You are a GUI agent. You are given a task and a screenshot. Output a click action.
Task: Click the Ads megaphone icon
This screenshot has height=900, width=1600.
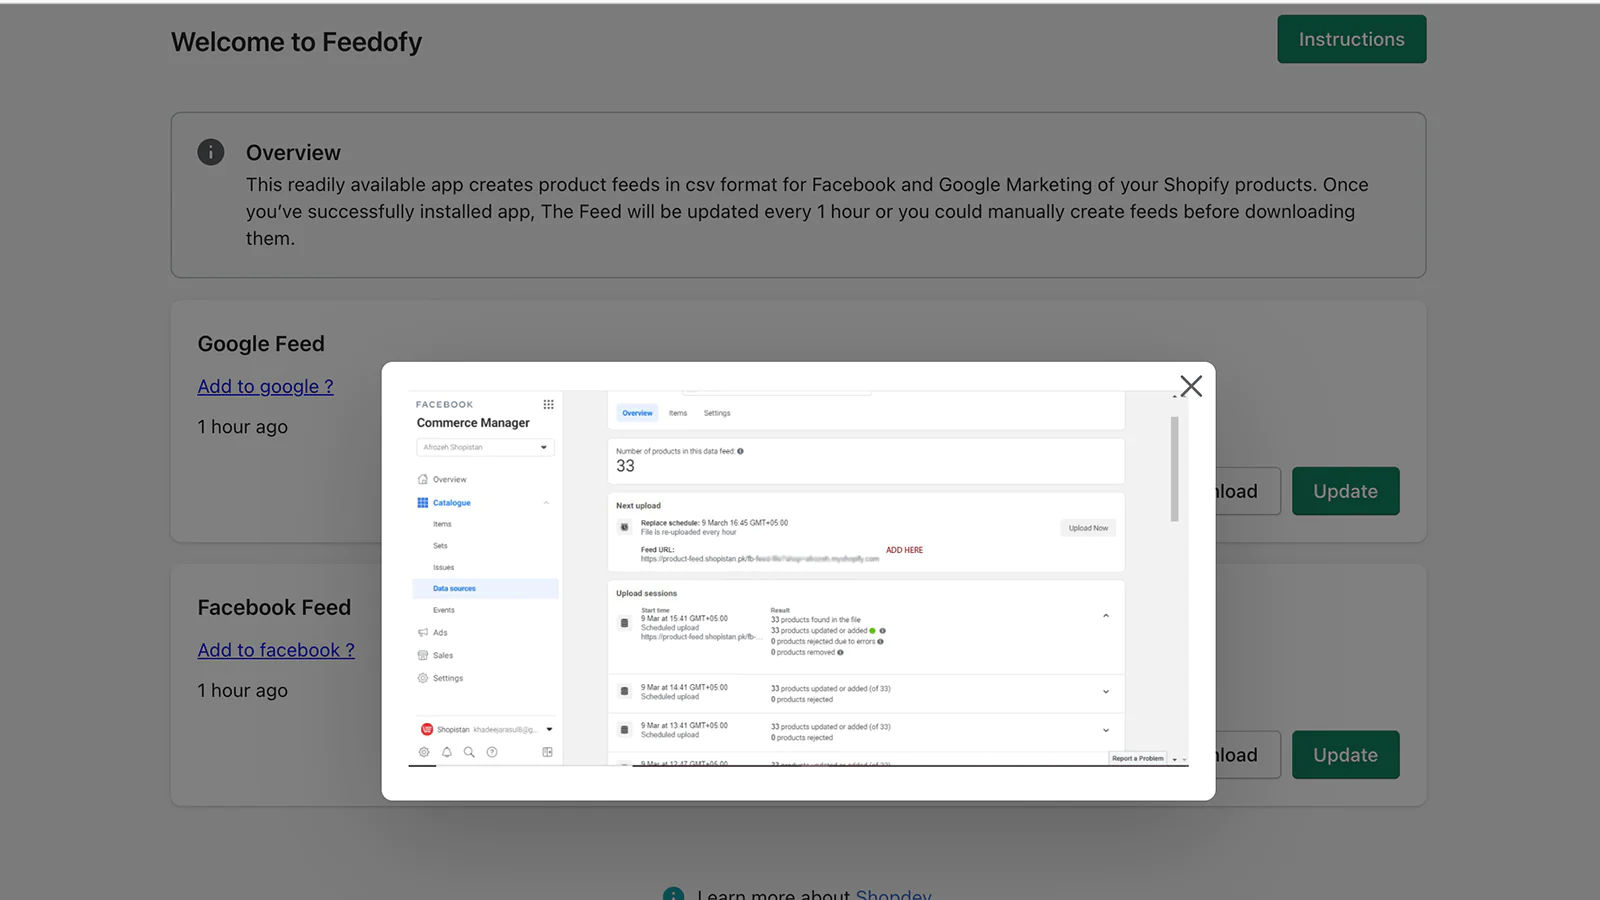click(423, 632)
